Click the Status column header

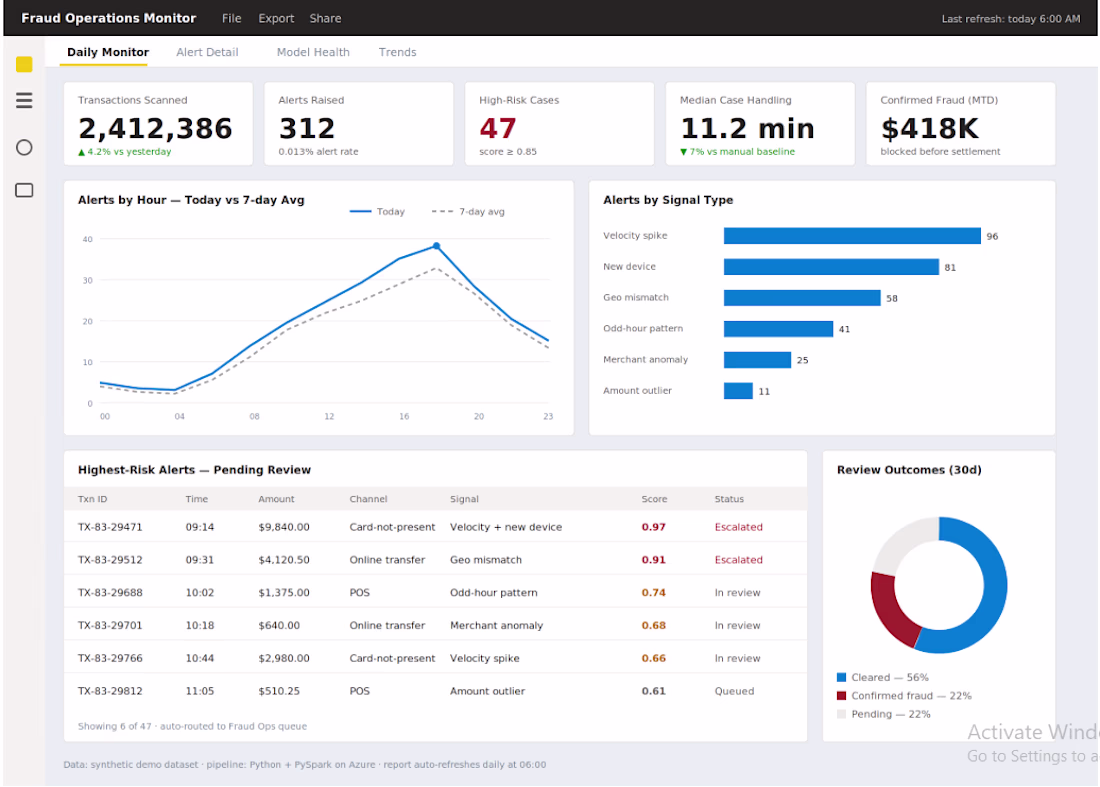(729, 499)
